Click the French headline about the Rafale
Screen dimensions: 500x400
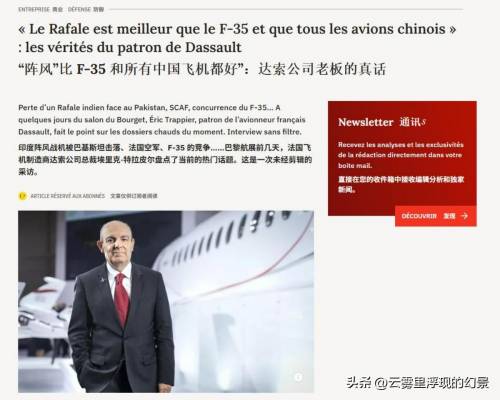click(x=237, y=38)
